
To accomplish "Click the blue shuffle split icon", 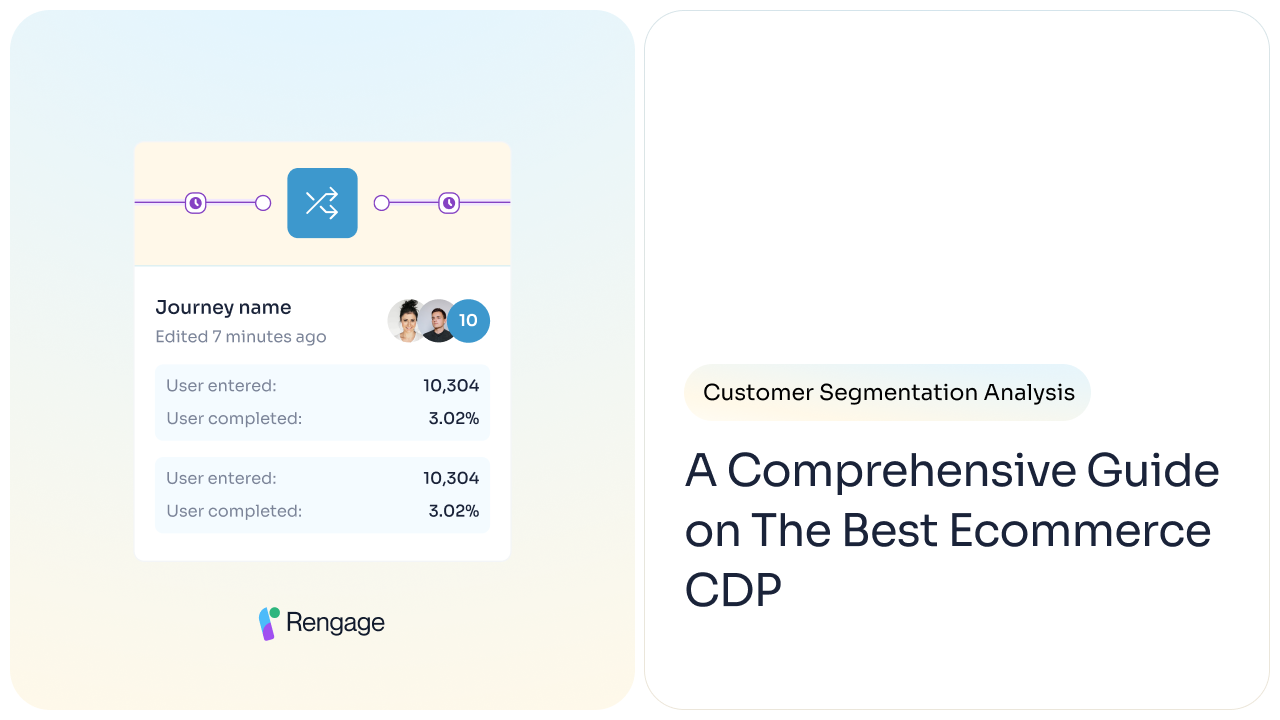I will [x=322, y=203].
